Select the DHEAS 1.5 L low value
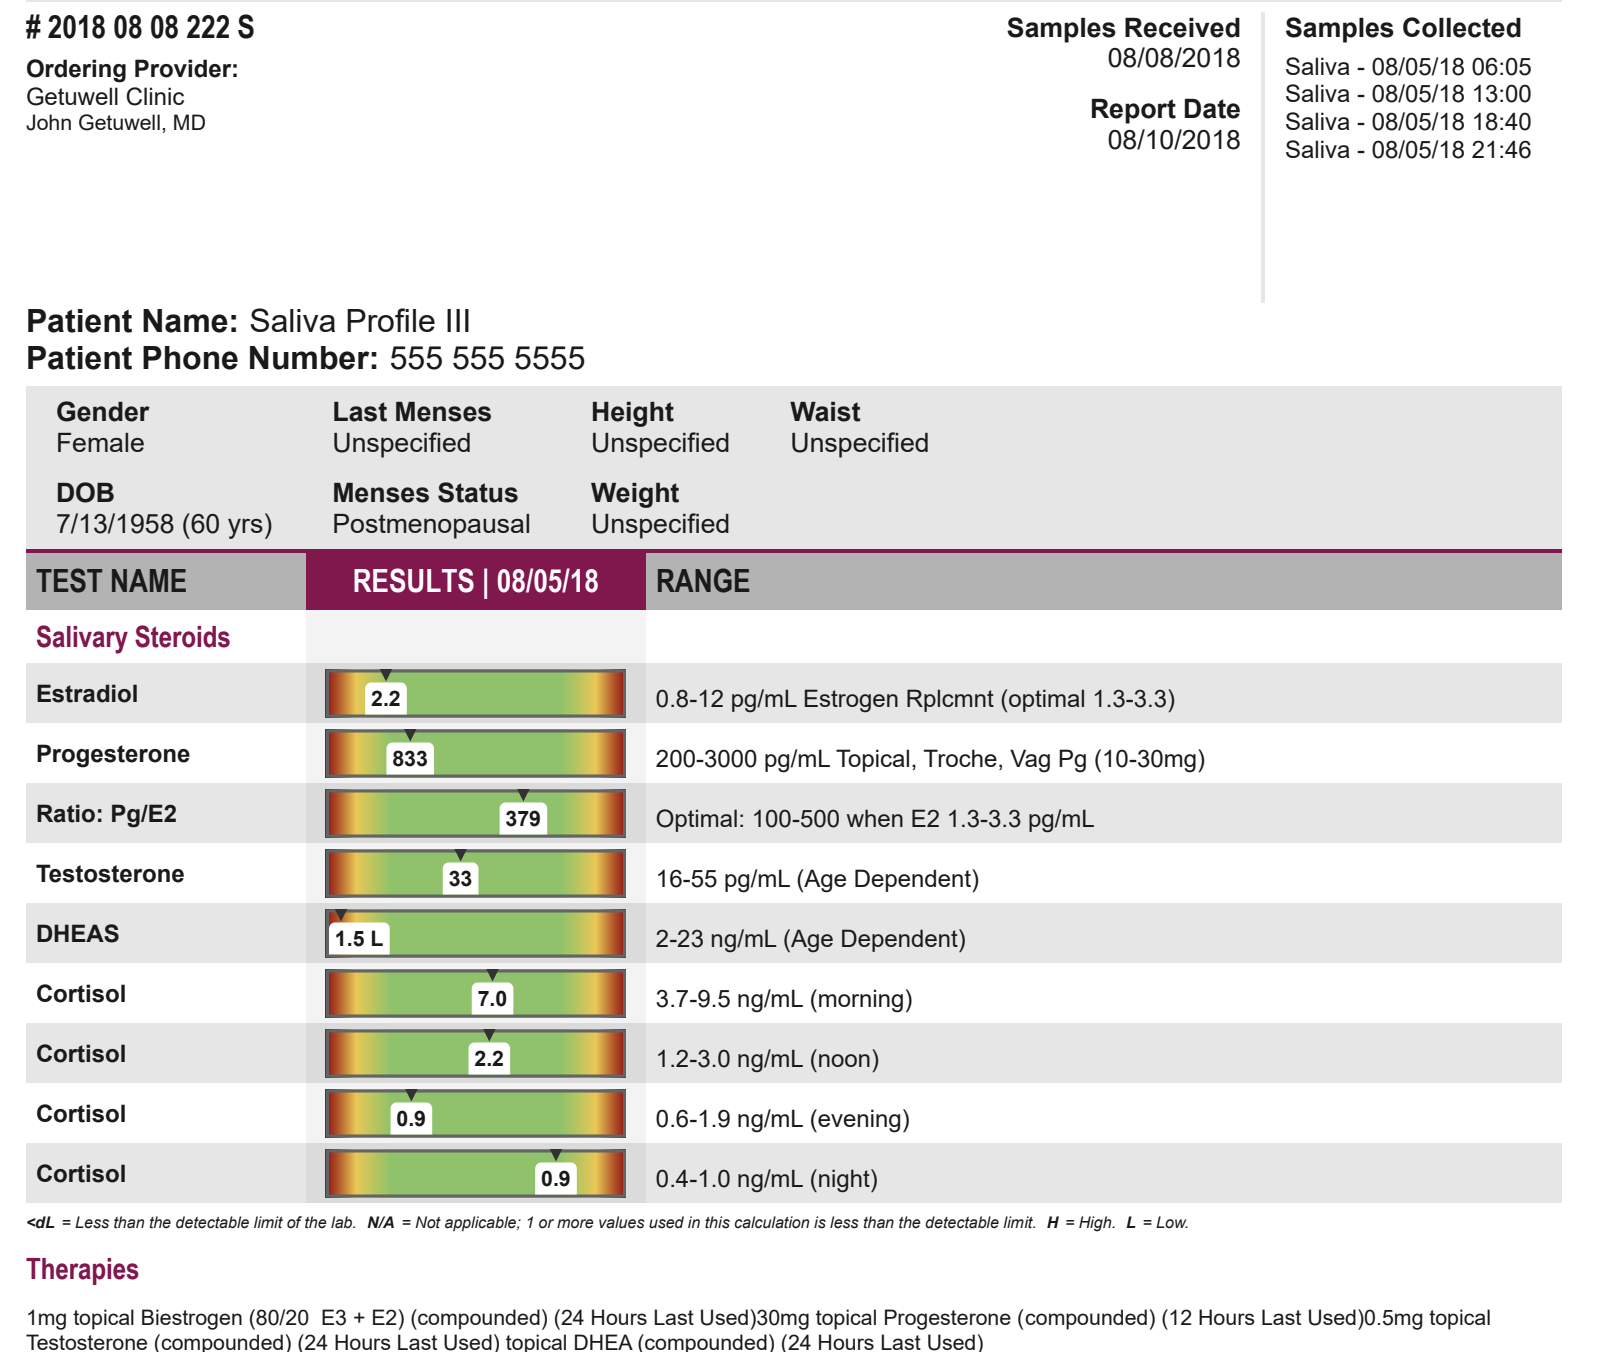This screenshot has height=1352, width=1602. [x=359, y=938]
